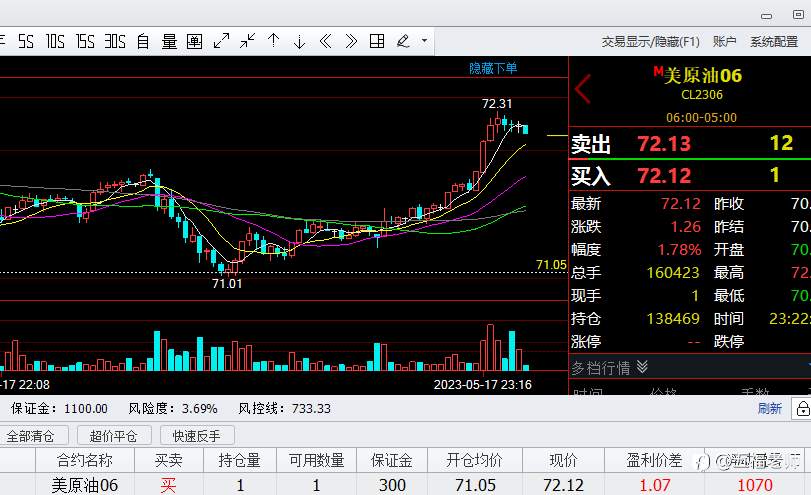This screenshot has height=495, width=811.
Task: Click the 71.05 open price cell
Action: pyautogui.click(x=475, y=485)
